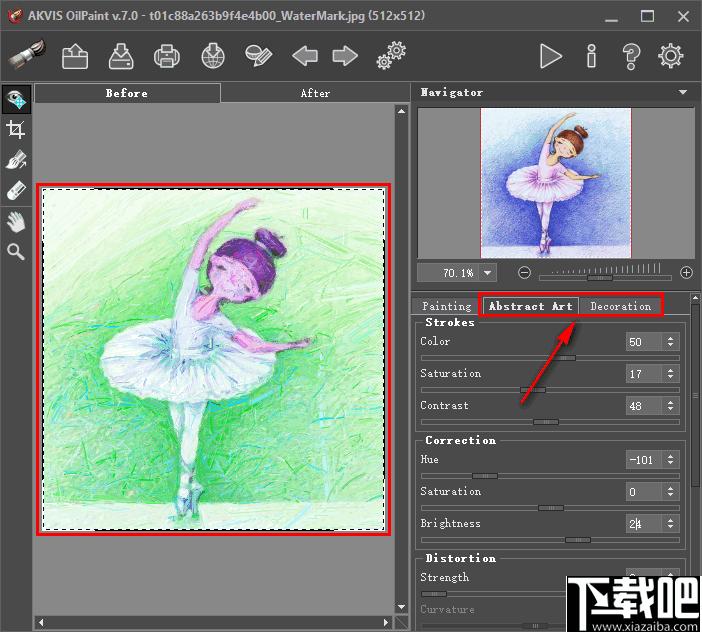The height and width of the screenshot is (632, 702).
Task: Adjust the Brightness stepper arrows
Action: [670, 523]
